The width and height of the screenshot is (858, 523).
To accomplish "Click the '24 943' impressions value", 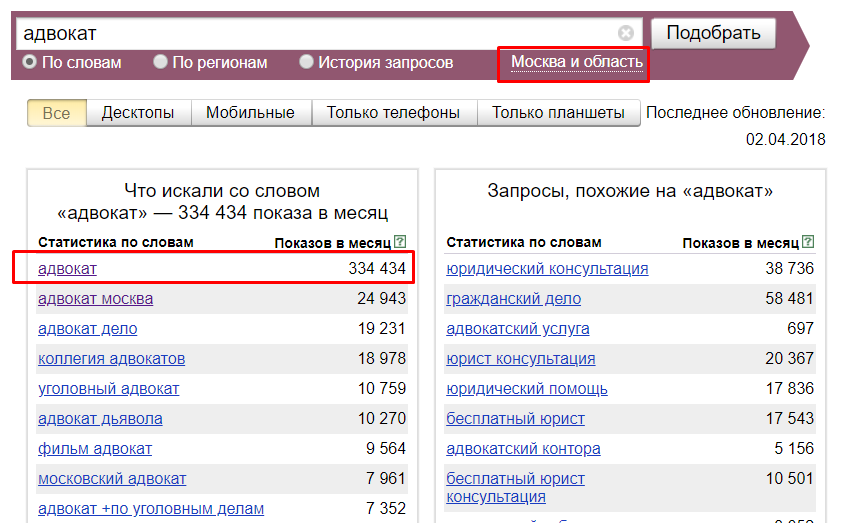I will coord(381,299).
